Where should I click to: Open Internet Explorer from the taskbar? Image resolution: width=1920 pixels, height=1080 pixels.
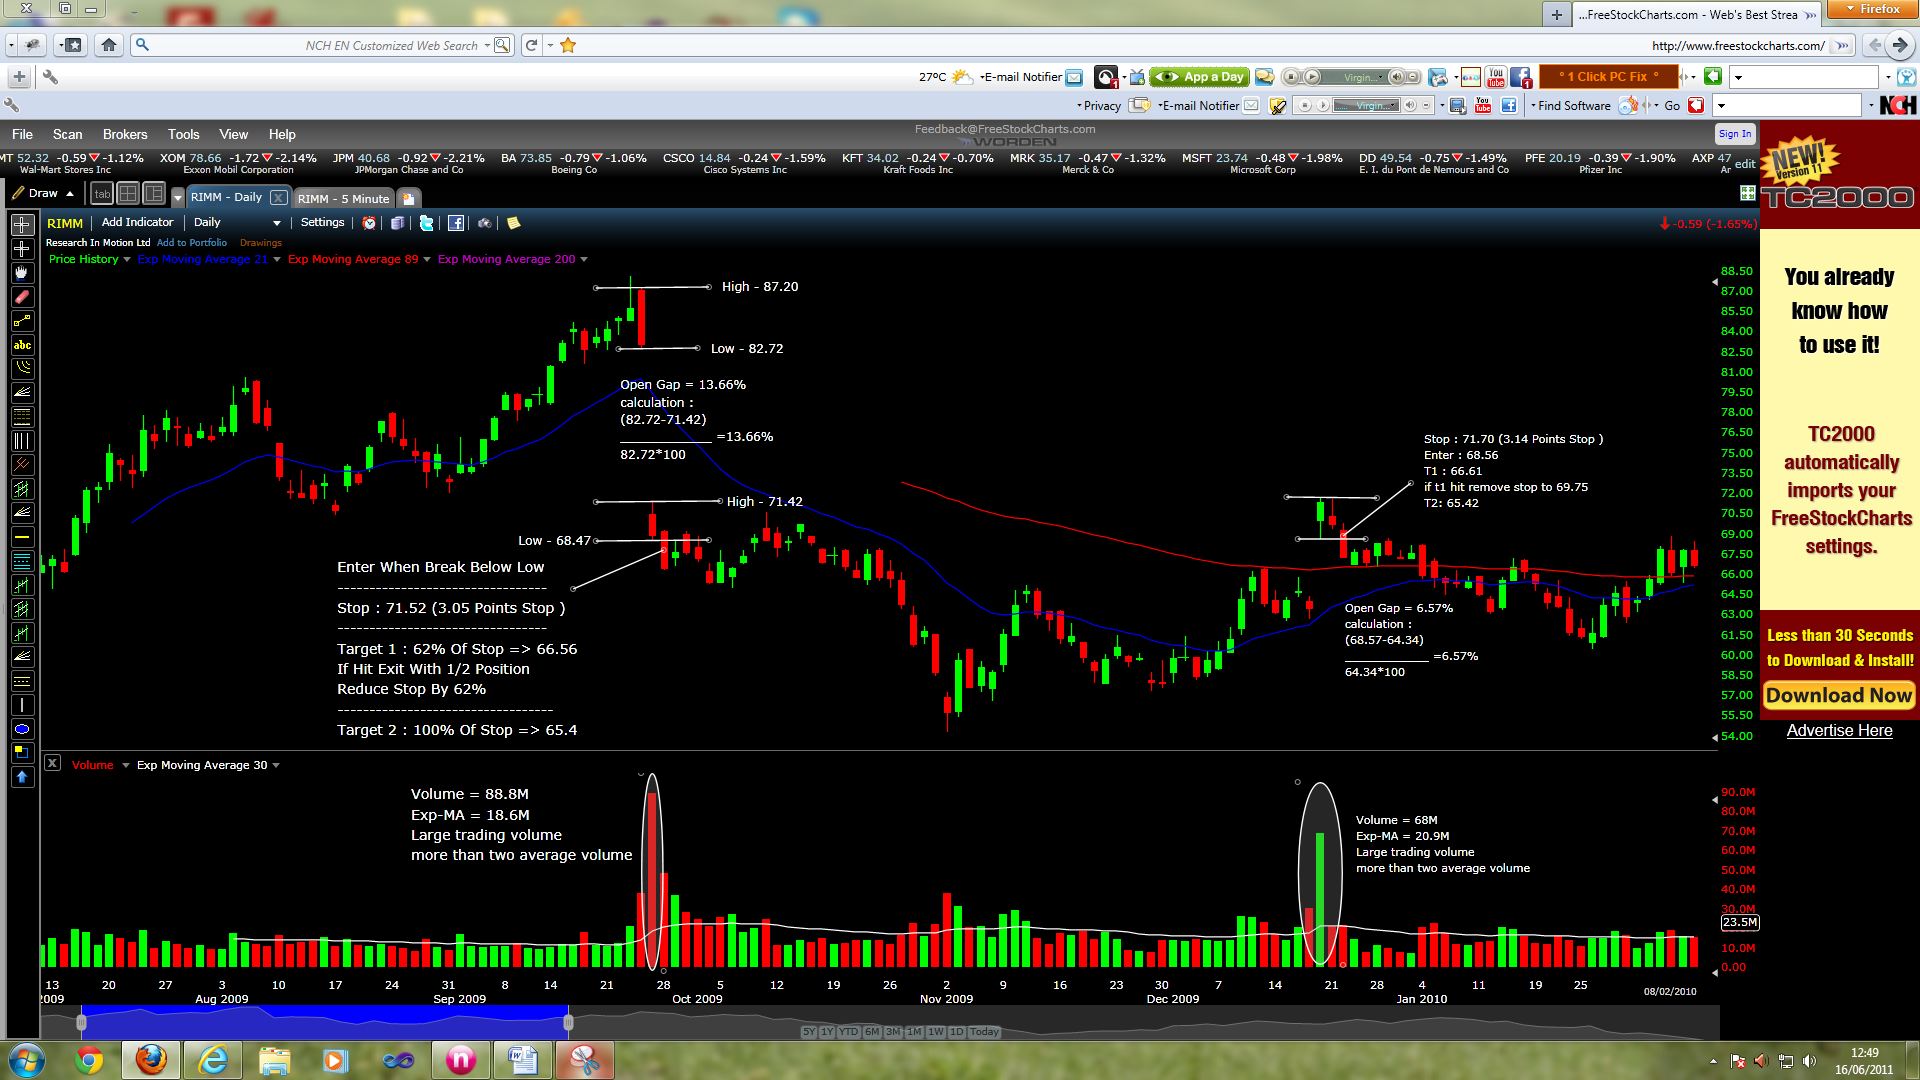click(213, 1060)
